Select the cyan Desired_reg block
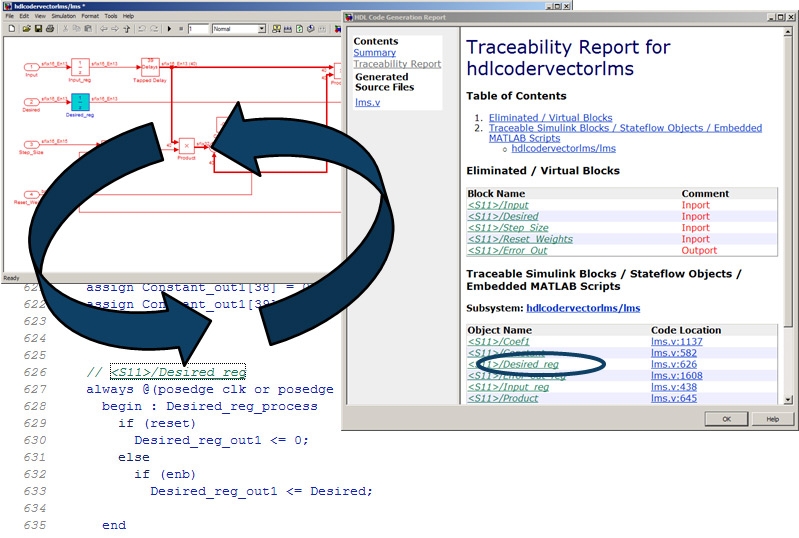The height and width of the screenshot is (538, 799). pyautogui.click(x=81, y=101)
